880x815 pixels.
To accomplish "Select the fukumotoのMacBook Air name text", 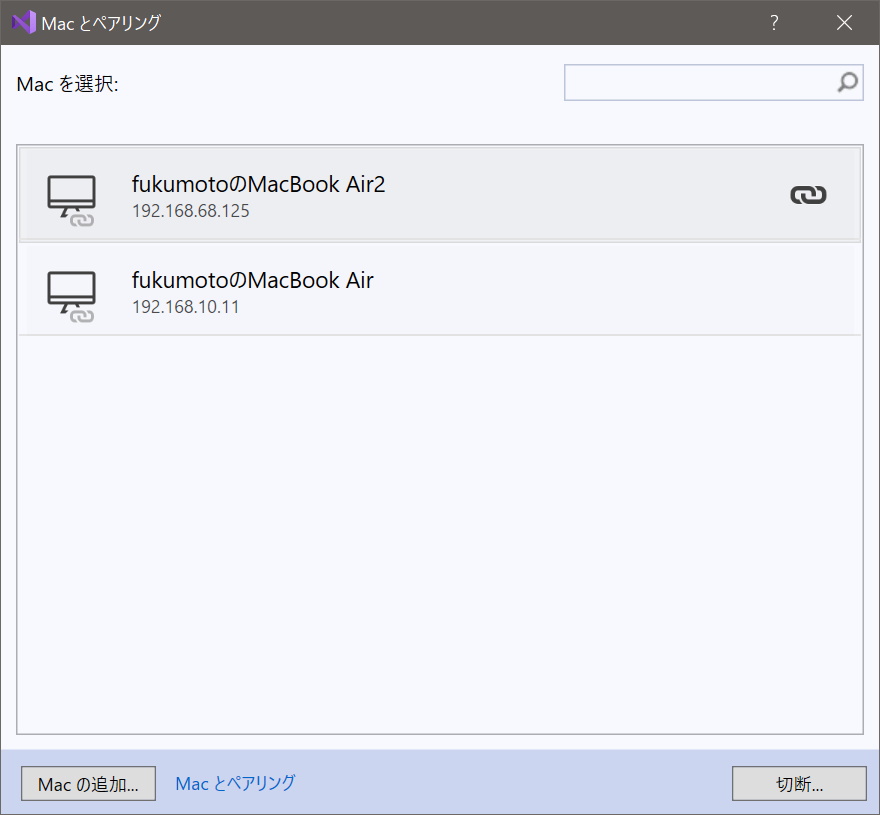I will pos(253,280).
